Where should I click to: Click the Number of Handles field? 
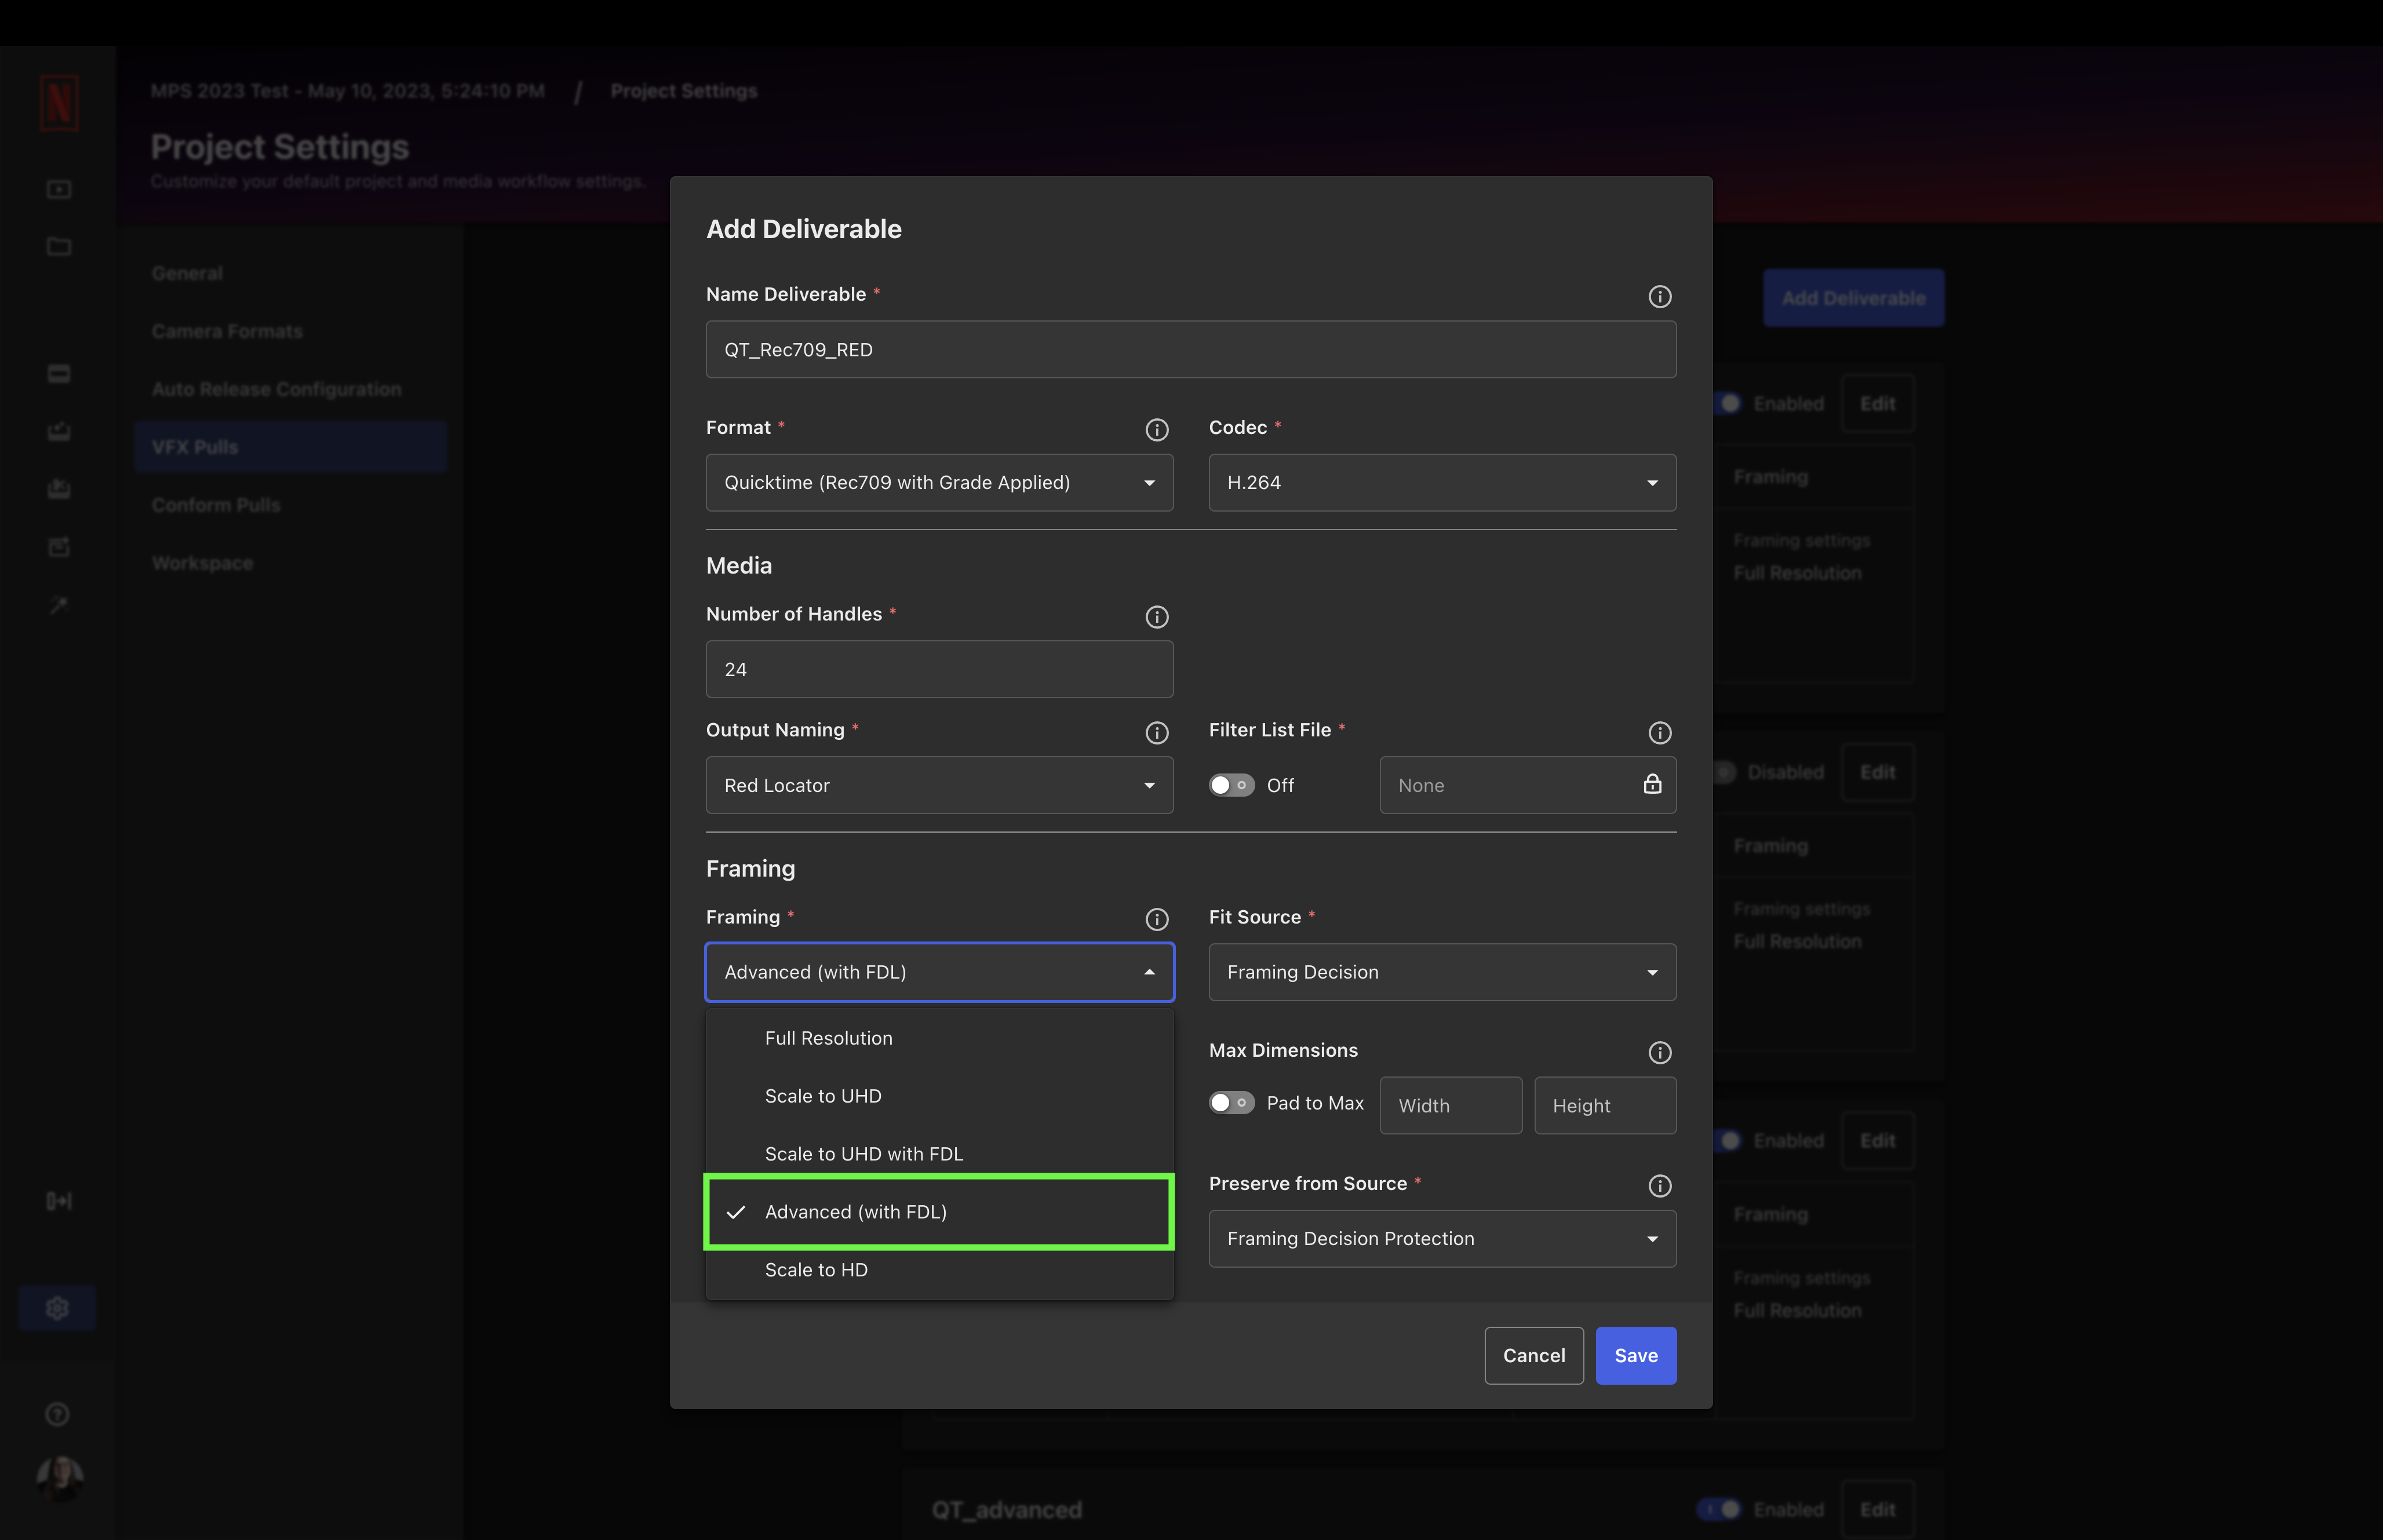pyautogui.click(x=939, y=669)
